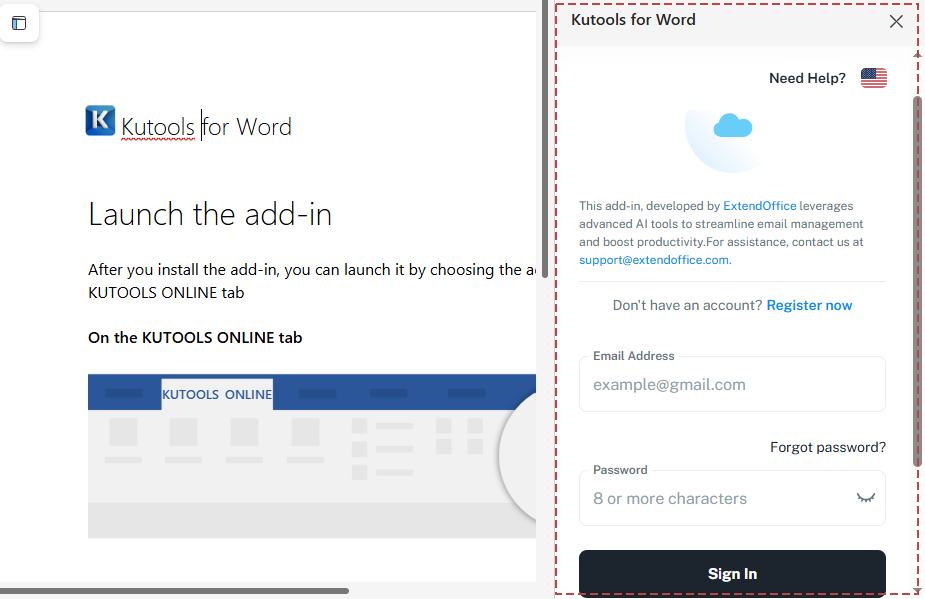Click the blue cloud icon
This screenshot has width=925, height=599.
tap(731, 126)
